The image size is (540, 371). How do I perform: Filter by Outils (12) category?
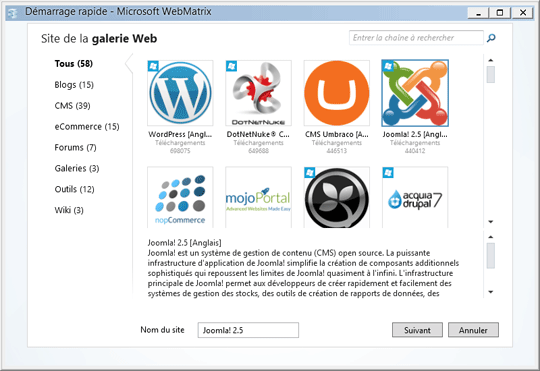[74, 189]
